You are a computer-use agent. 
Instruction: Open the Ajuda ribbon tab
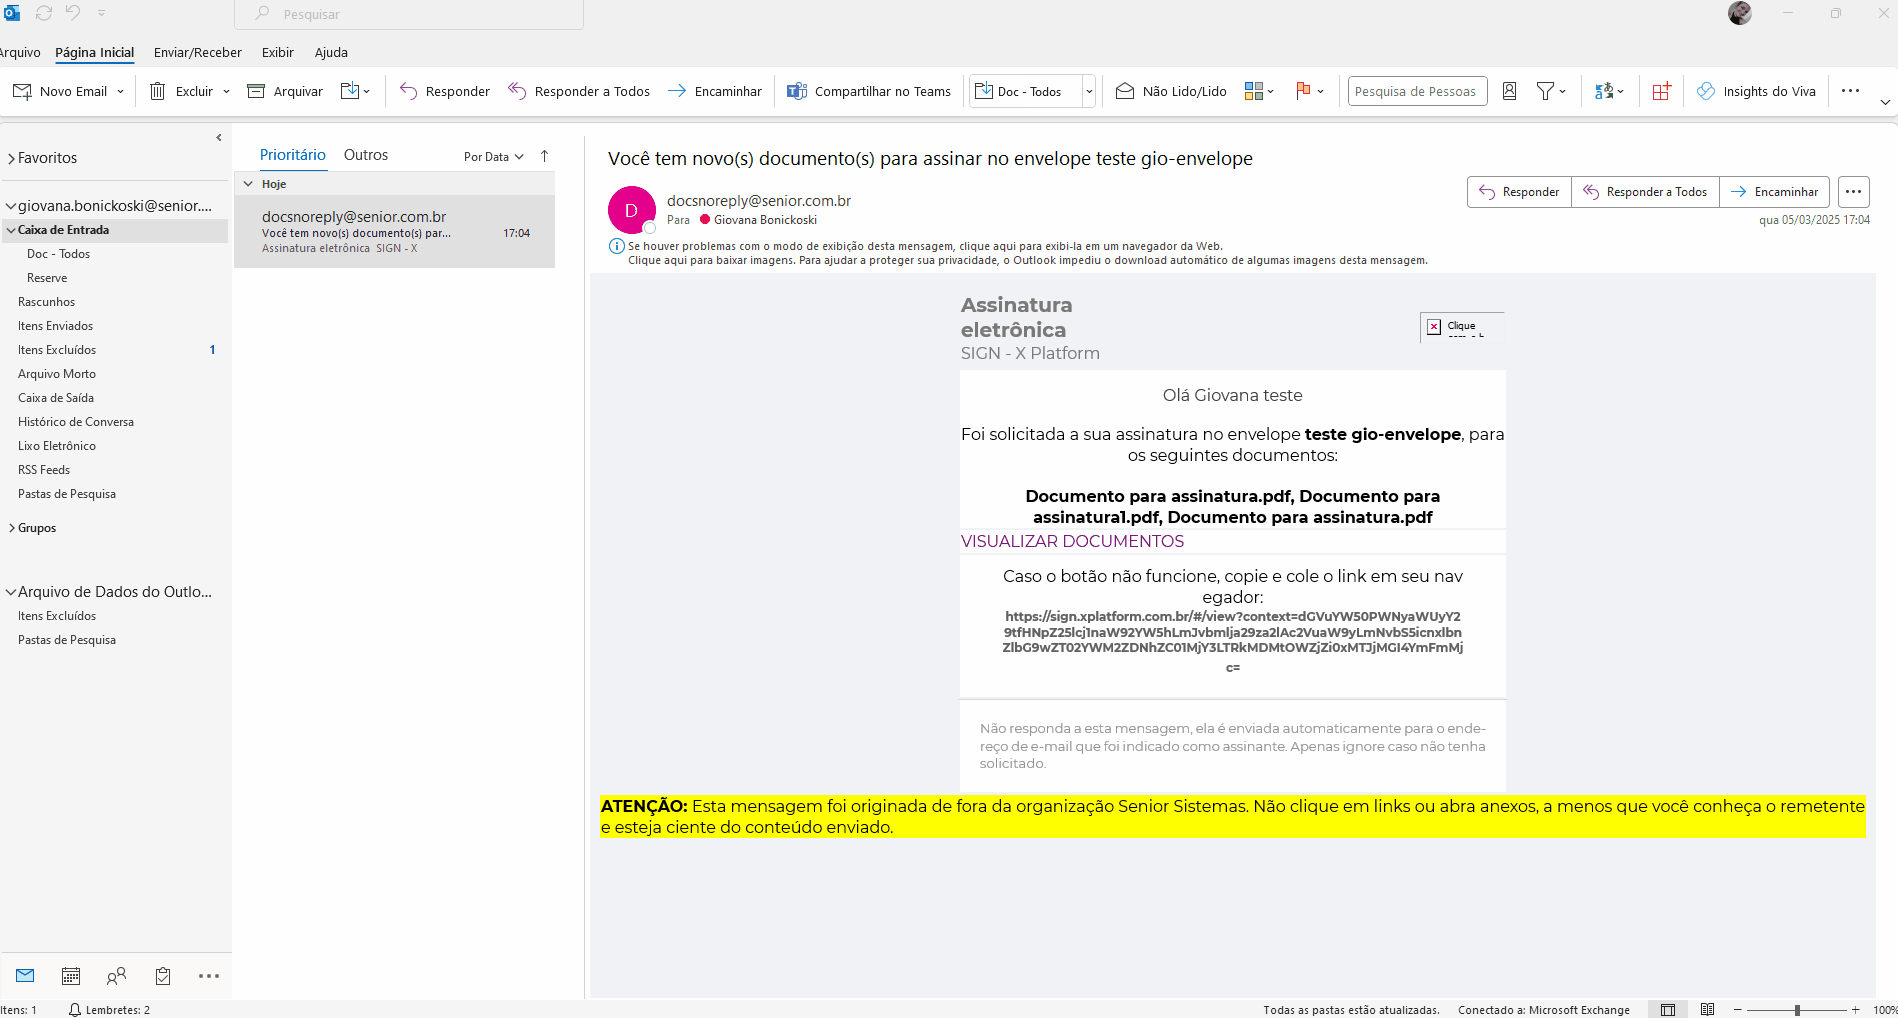click(331, 52)
